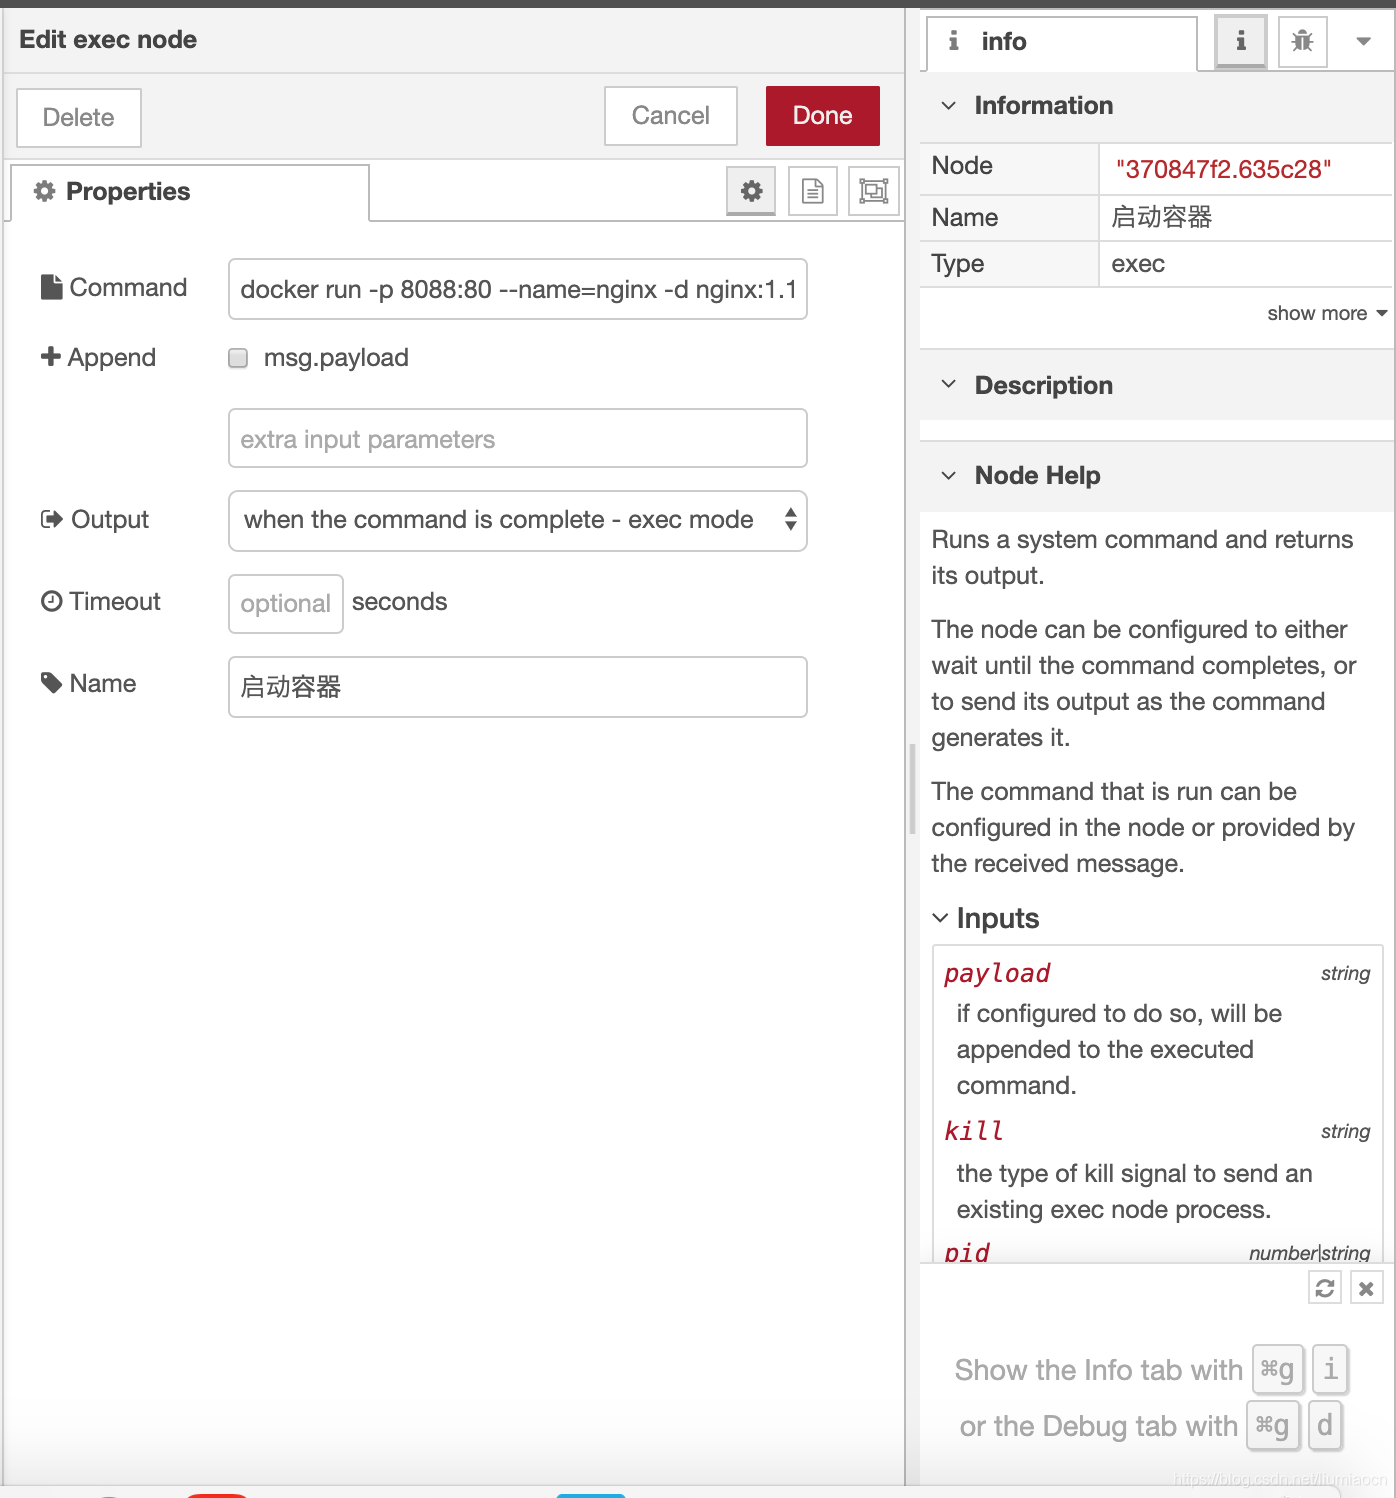Click the Name tag icon label
This screenshot has height=1498, width=1396.
coord(88,683)
